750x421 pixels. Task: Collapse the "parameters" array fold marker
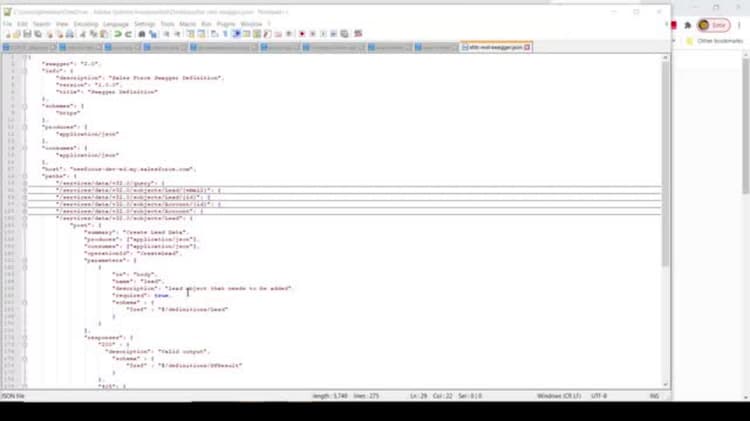pyautogui.click(x=25, y=261)
